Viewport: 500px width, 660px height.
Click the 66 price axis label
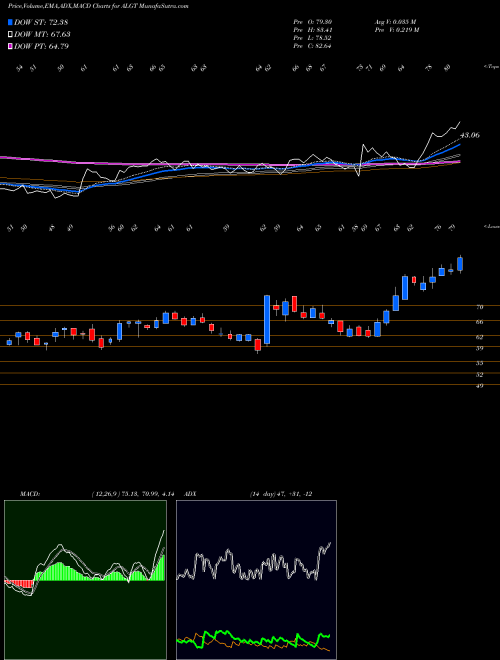coord(479,322)
